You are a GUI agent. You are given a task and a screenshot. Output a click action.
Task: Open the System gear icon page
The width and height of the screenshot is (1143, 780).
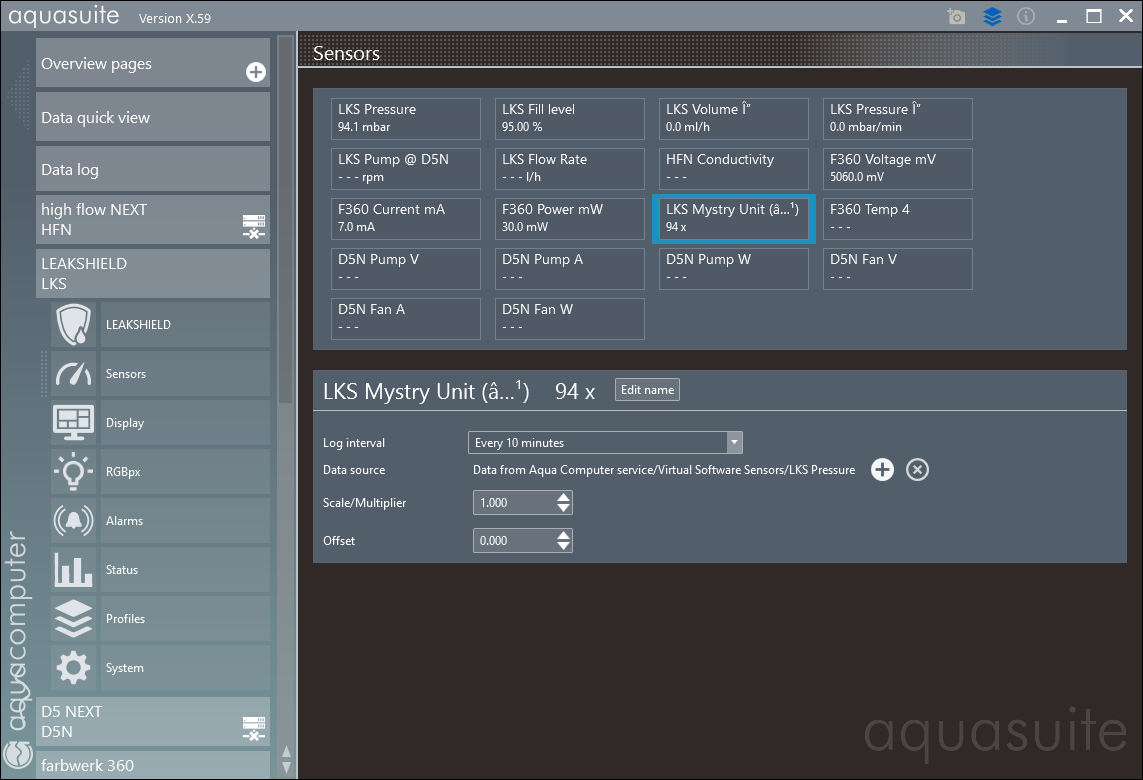coord(74,668)
